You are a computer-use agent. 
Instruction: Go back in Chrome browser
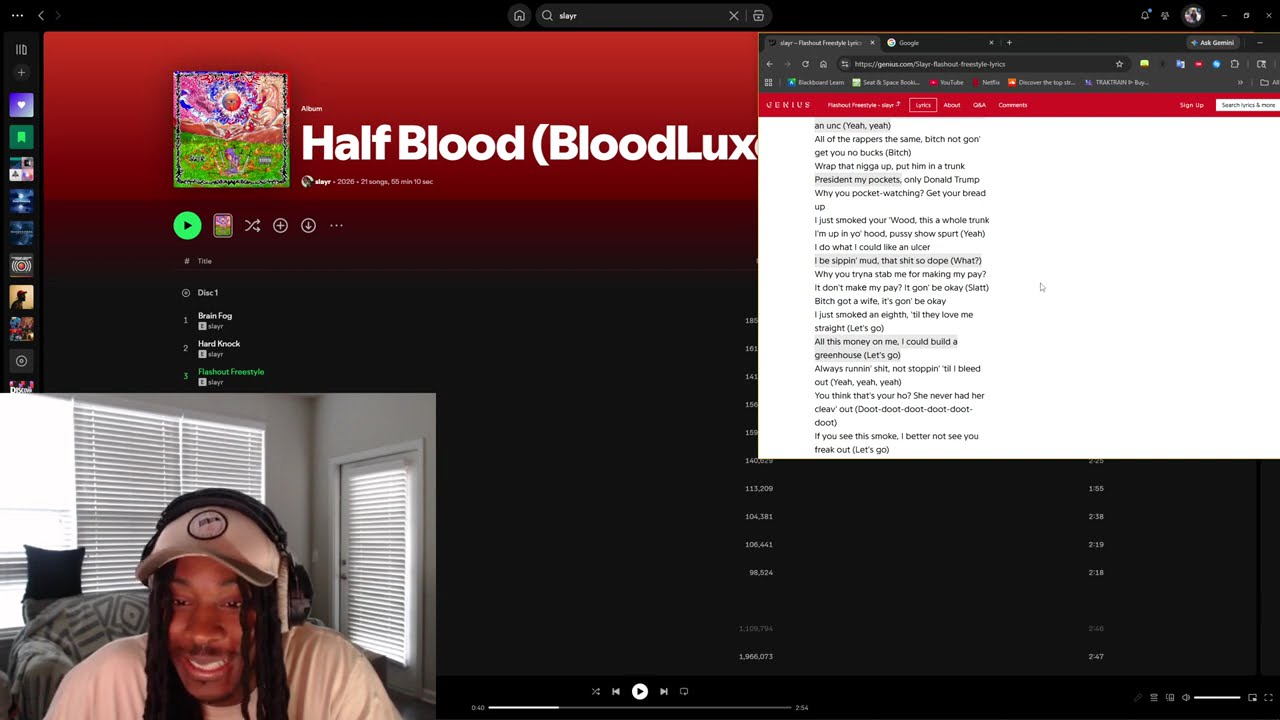tap(769, 64)
